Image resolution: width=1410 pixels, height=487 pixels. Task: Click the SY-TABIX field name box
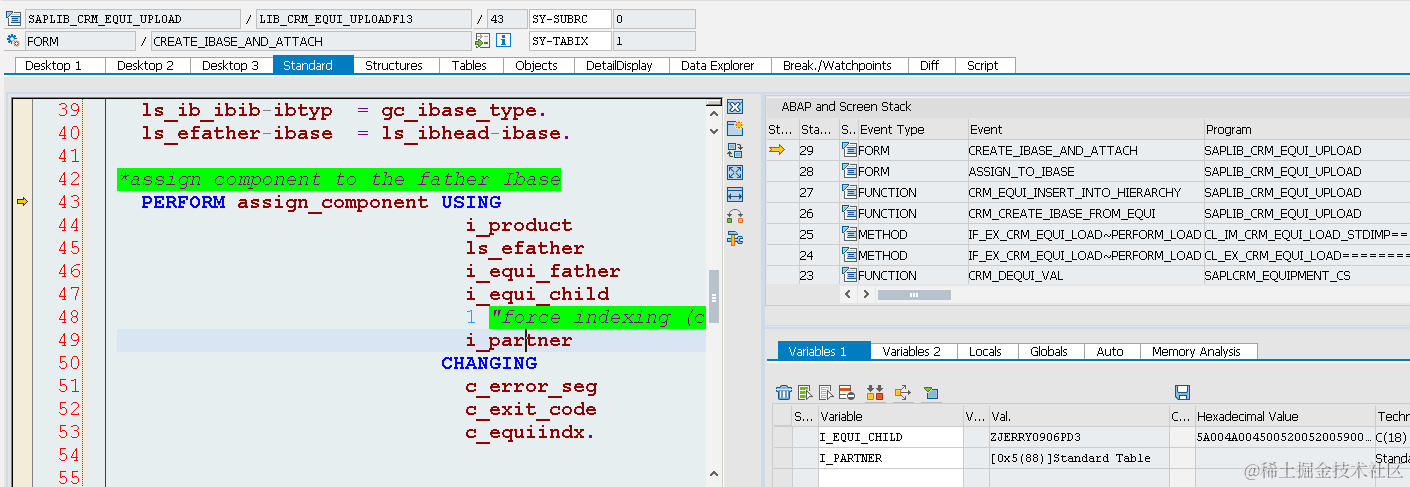click(570, 41)
